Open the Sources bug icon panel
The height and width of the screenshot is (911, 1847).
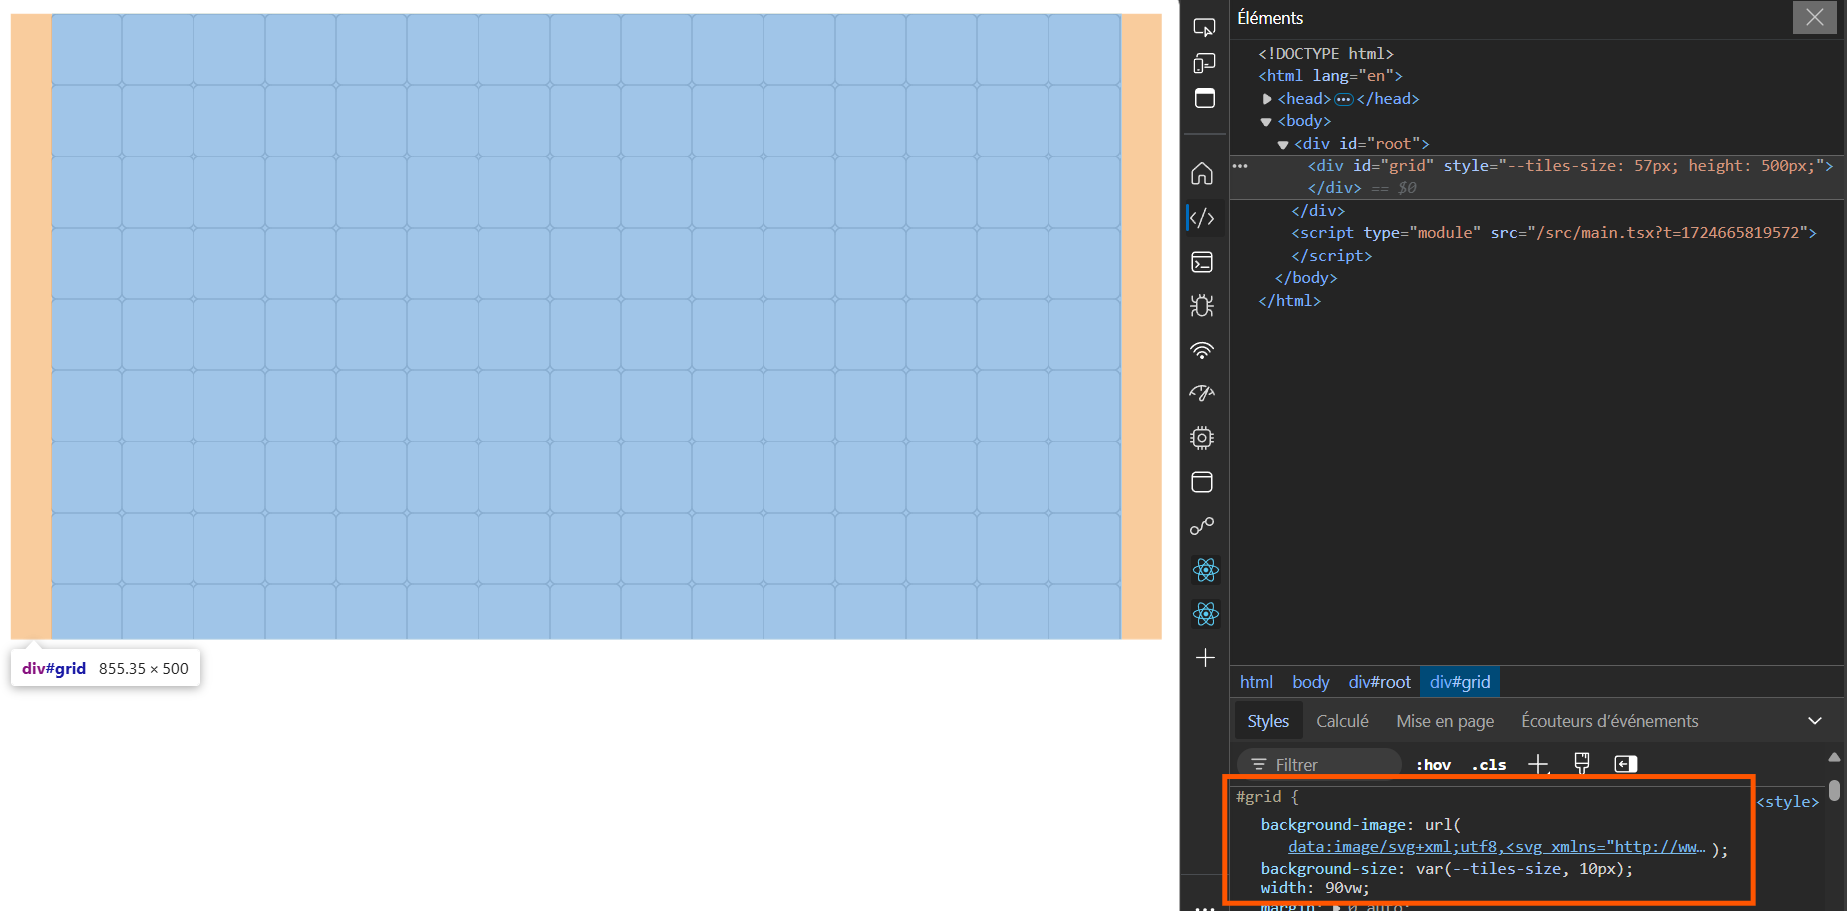[x=1202, y=306]
